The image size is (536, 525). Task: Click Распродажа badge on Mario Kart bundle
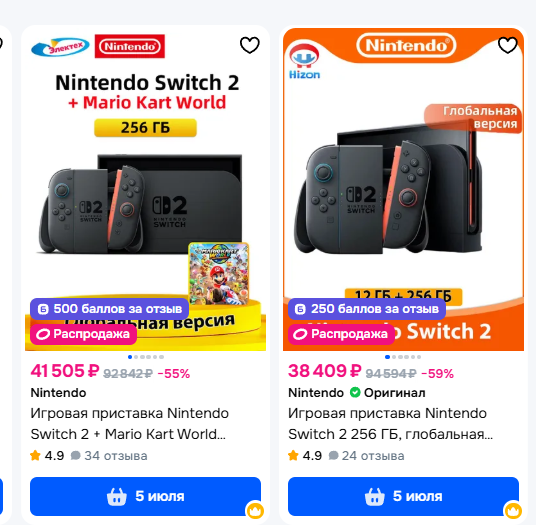pyautogui.click(x=83, y=334)
